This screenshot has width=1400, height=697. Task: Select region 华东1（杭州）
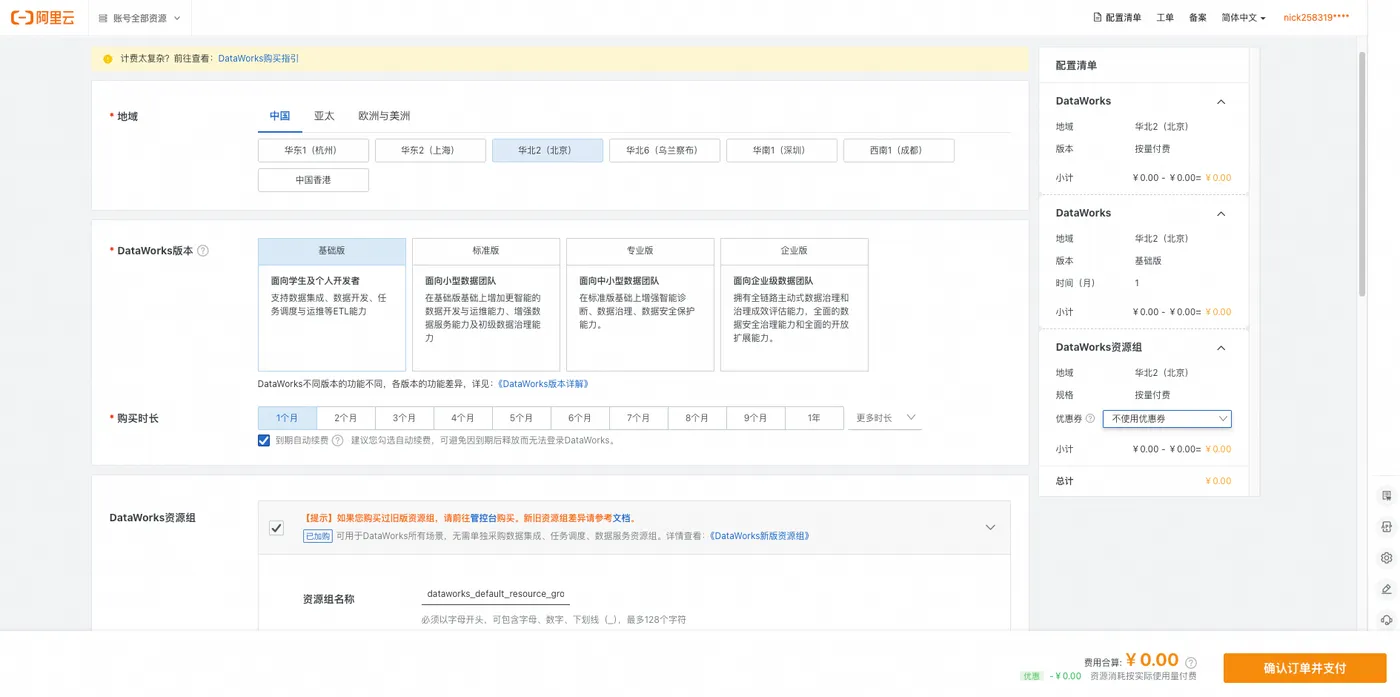click(313, 150)
